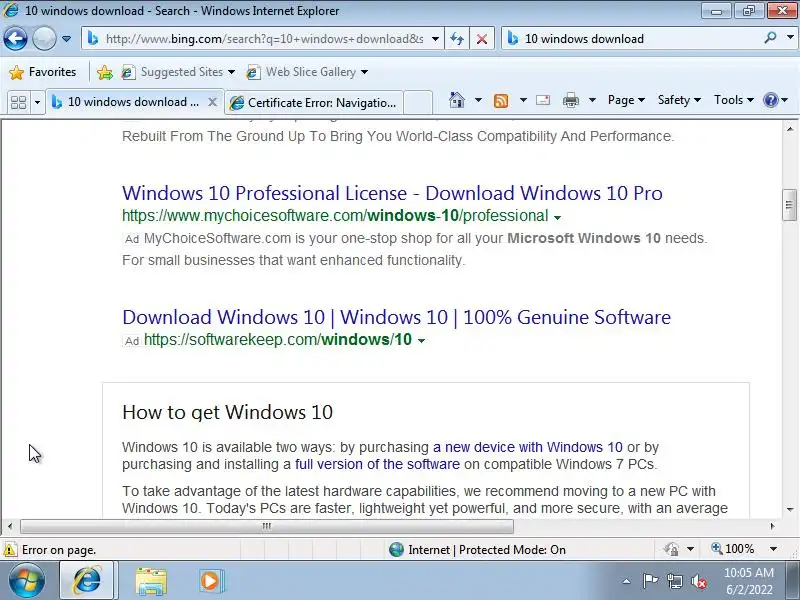Image resolution: width=800 pixels, height=600 pixels.
Task: Open Suggested Sites link
Action: (178, 72)
